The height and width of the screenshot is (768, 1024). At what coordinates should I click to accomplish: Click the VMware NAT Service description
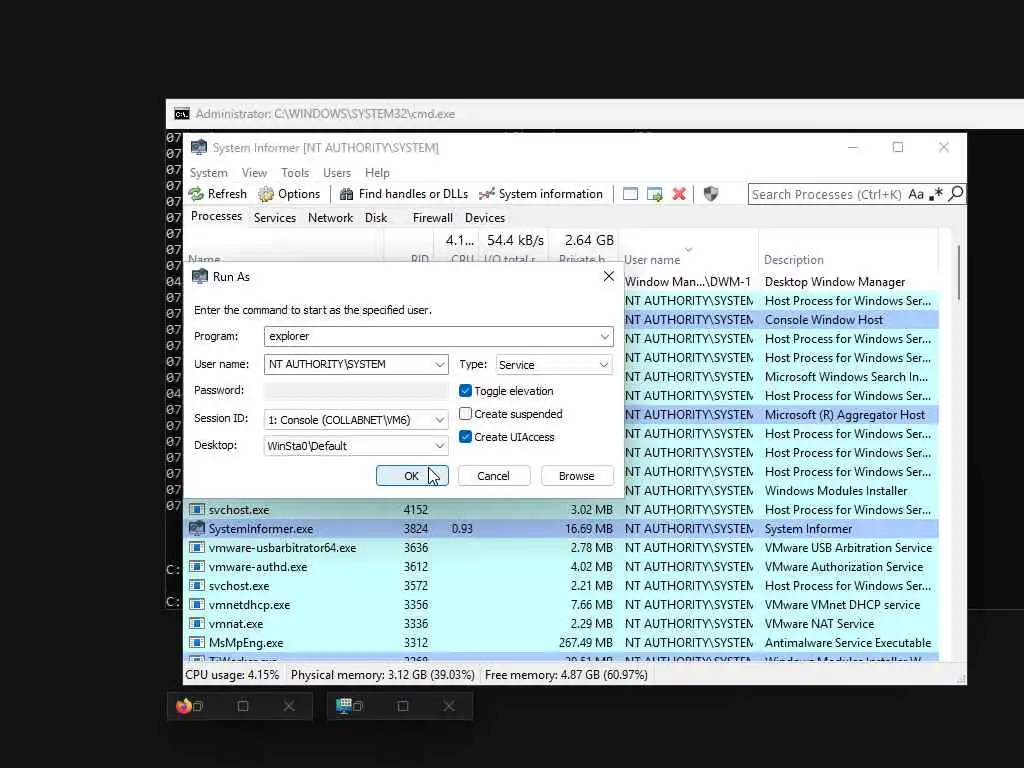point(819,624)
